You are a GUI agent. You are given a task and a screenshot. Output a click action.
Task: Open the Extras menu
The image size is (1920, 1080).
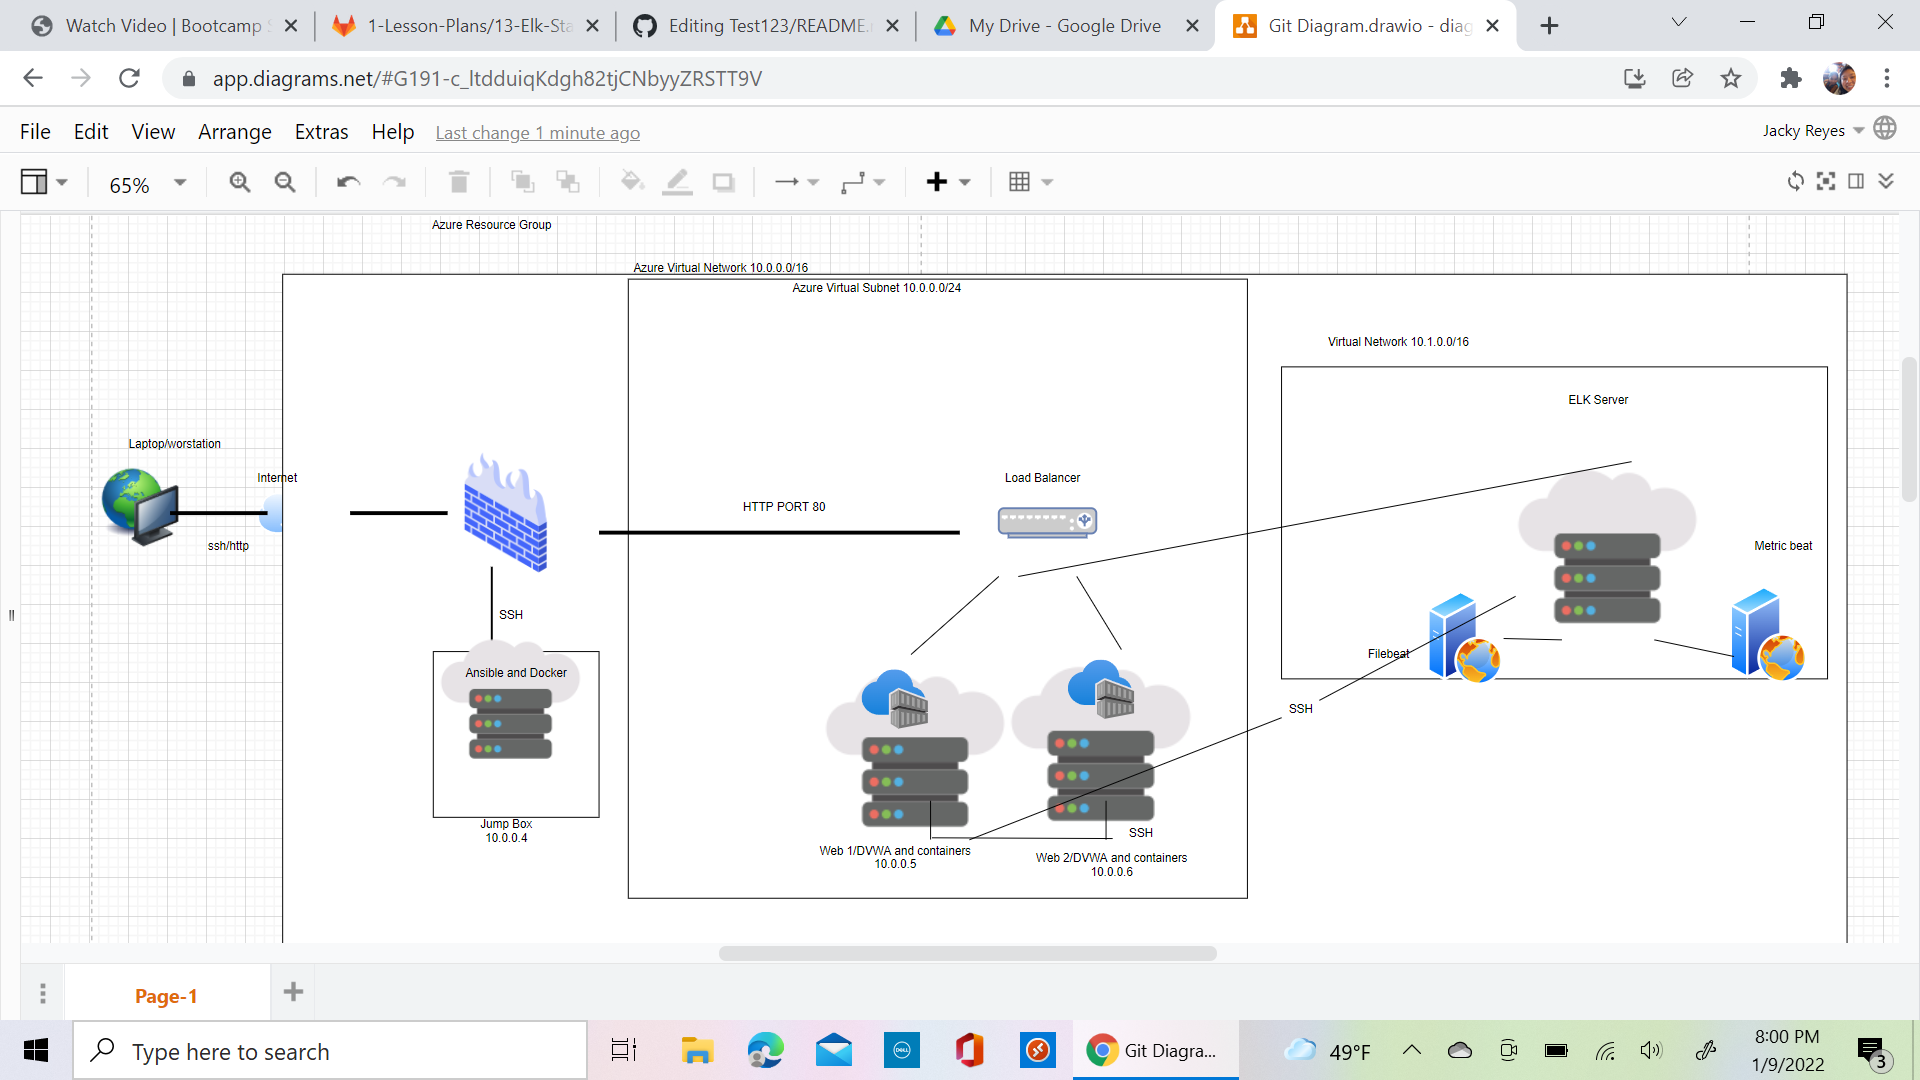(x=321, y=131)
